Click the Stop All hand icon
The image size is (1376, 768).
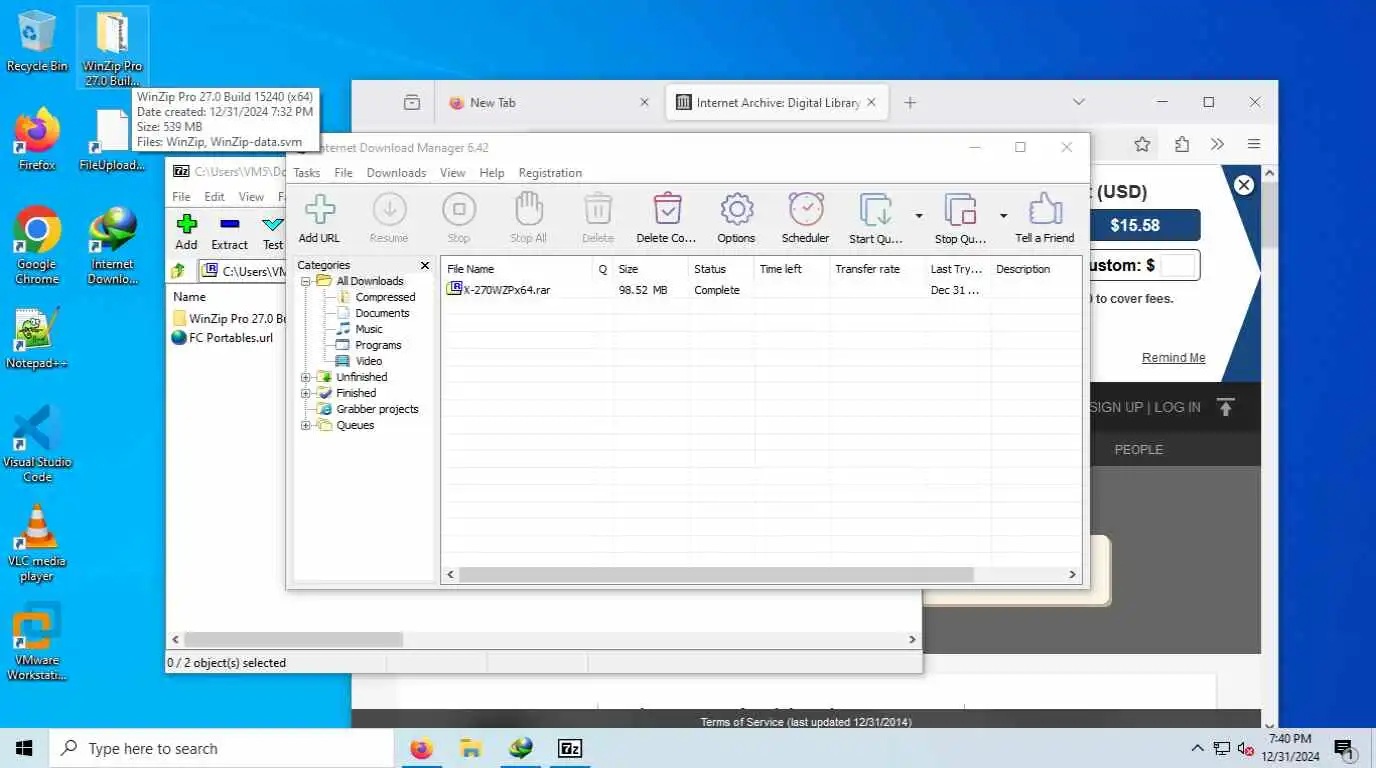528,218
